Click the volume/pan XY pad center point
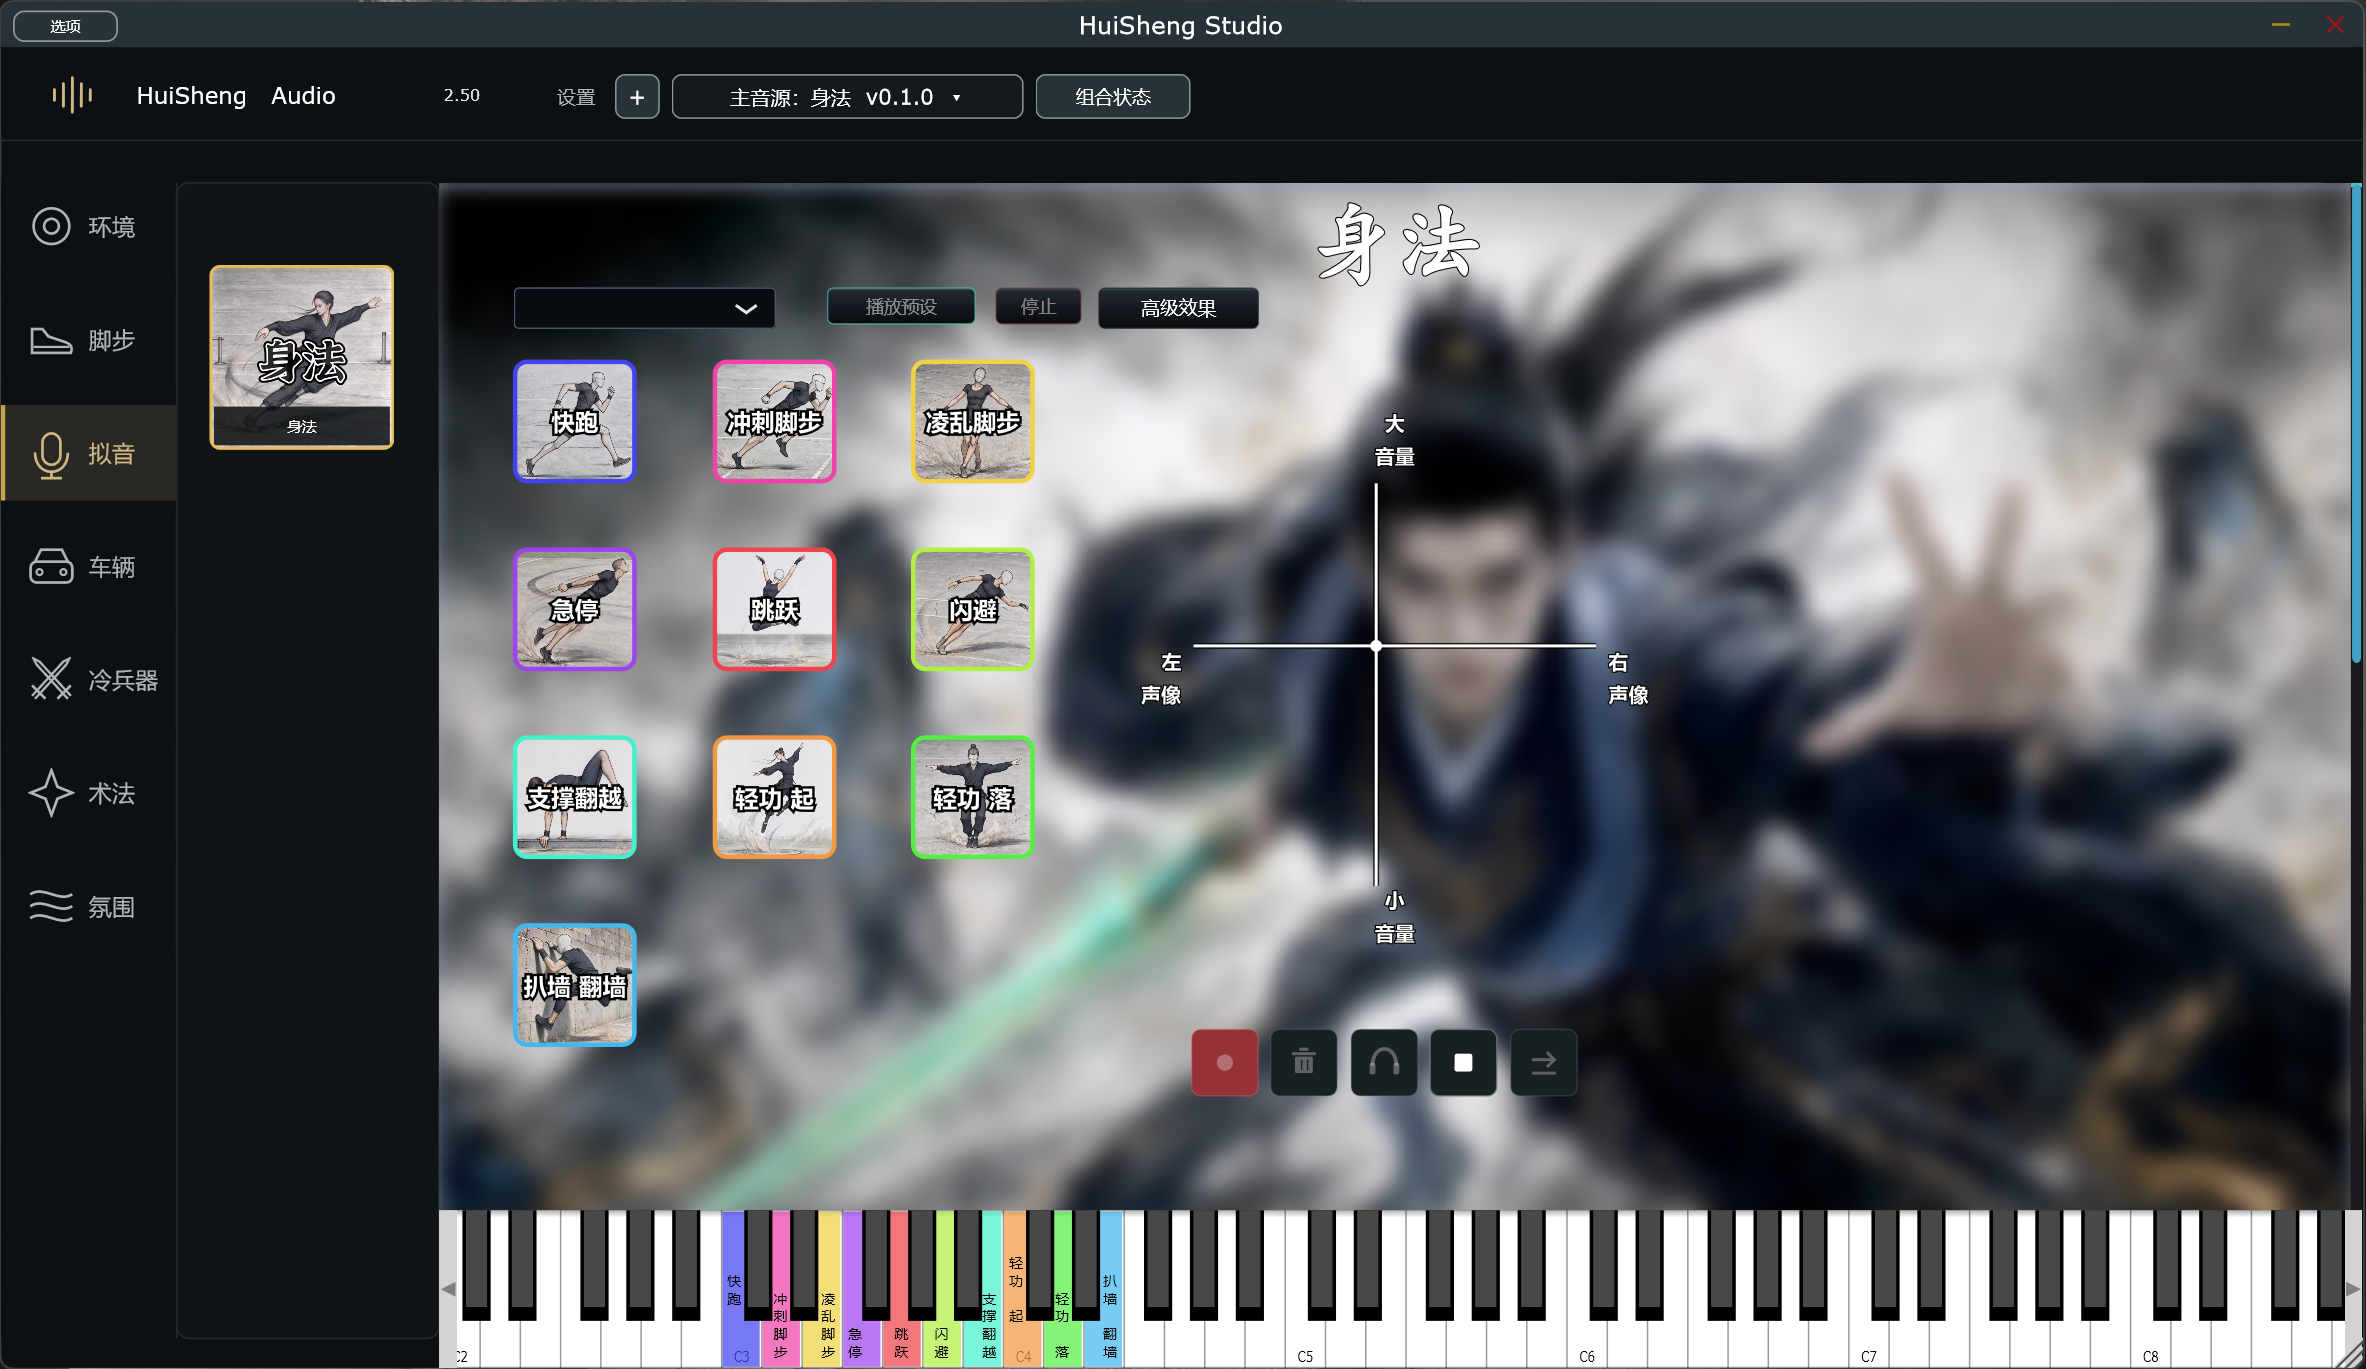The width and height of the screenshot is (2366, 1369). [x=1376, y=646]
